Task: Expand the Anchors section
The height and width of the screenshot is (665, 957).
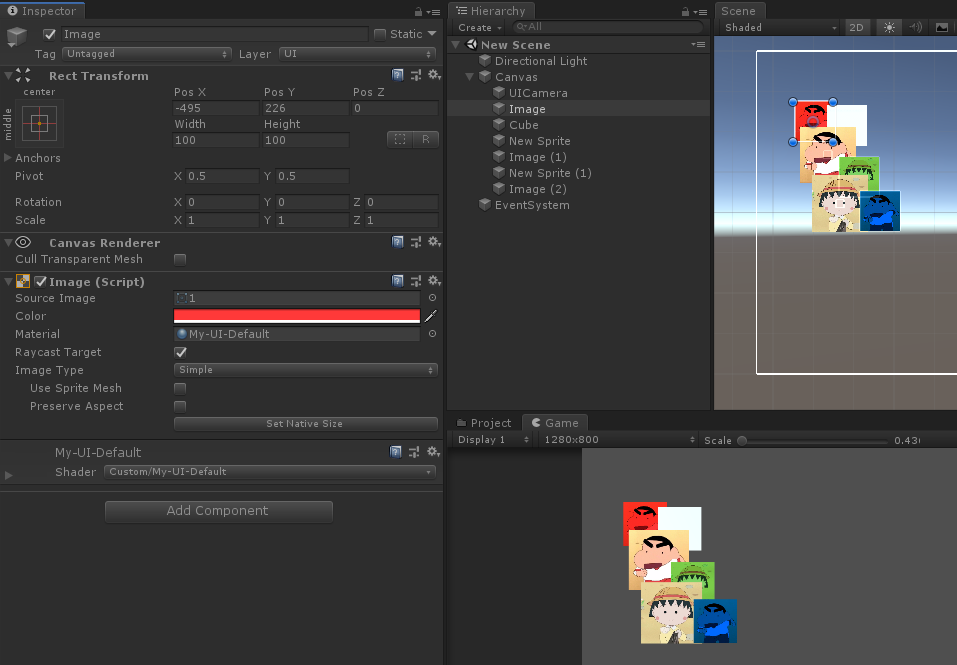Action: click(8, 158)
